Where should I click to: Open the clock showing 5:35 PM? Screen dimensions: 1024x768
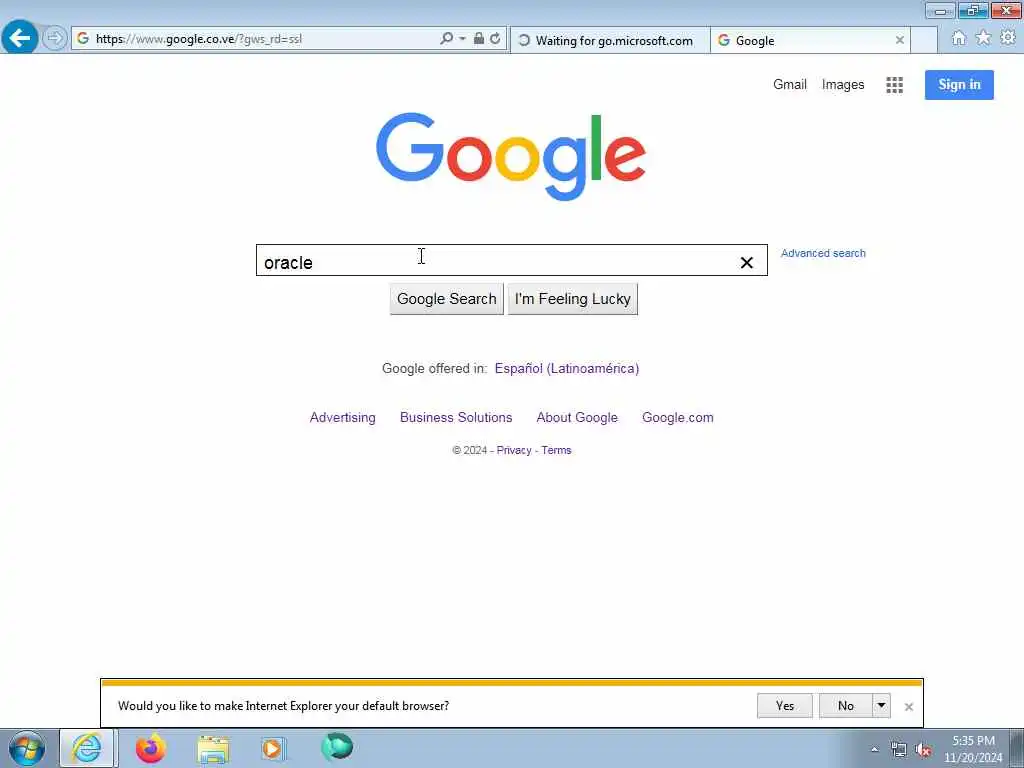972,749
